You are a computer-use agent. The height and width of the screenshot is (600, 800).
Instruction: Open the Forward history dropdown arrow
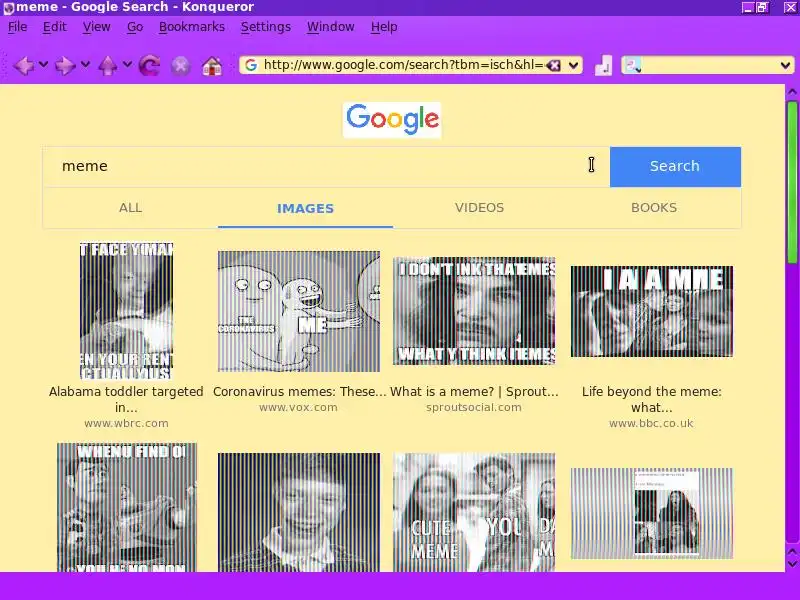pyautogui.click(x=86, y=64)
